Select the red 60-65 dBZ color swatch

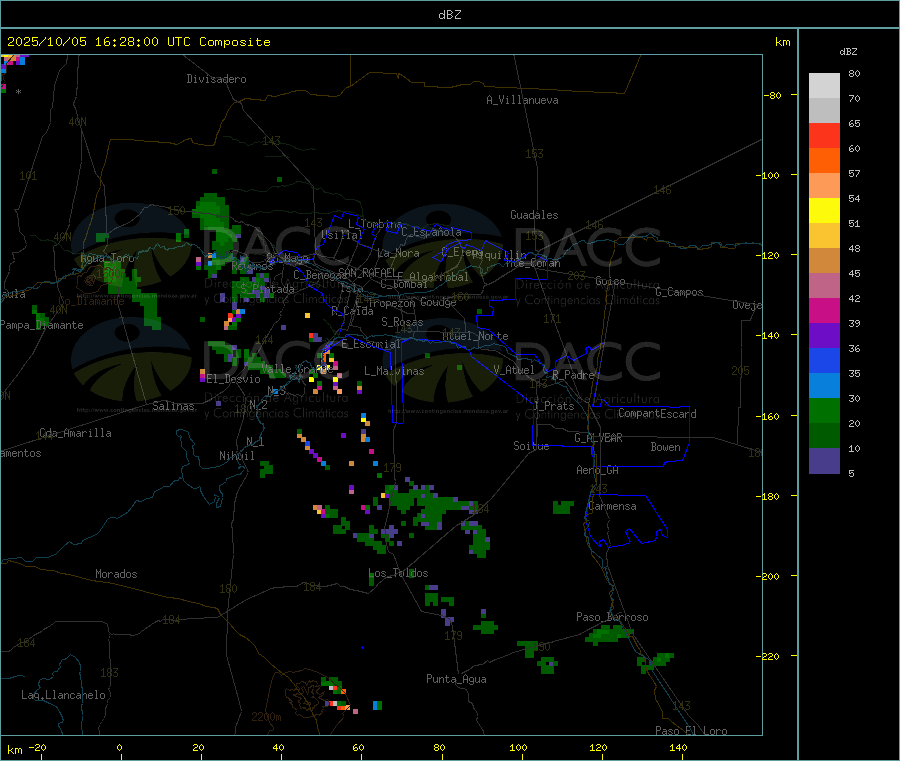[824, 136]
